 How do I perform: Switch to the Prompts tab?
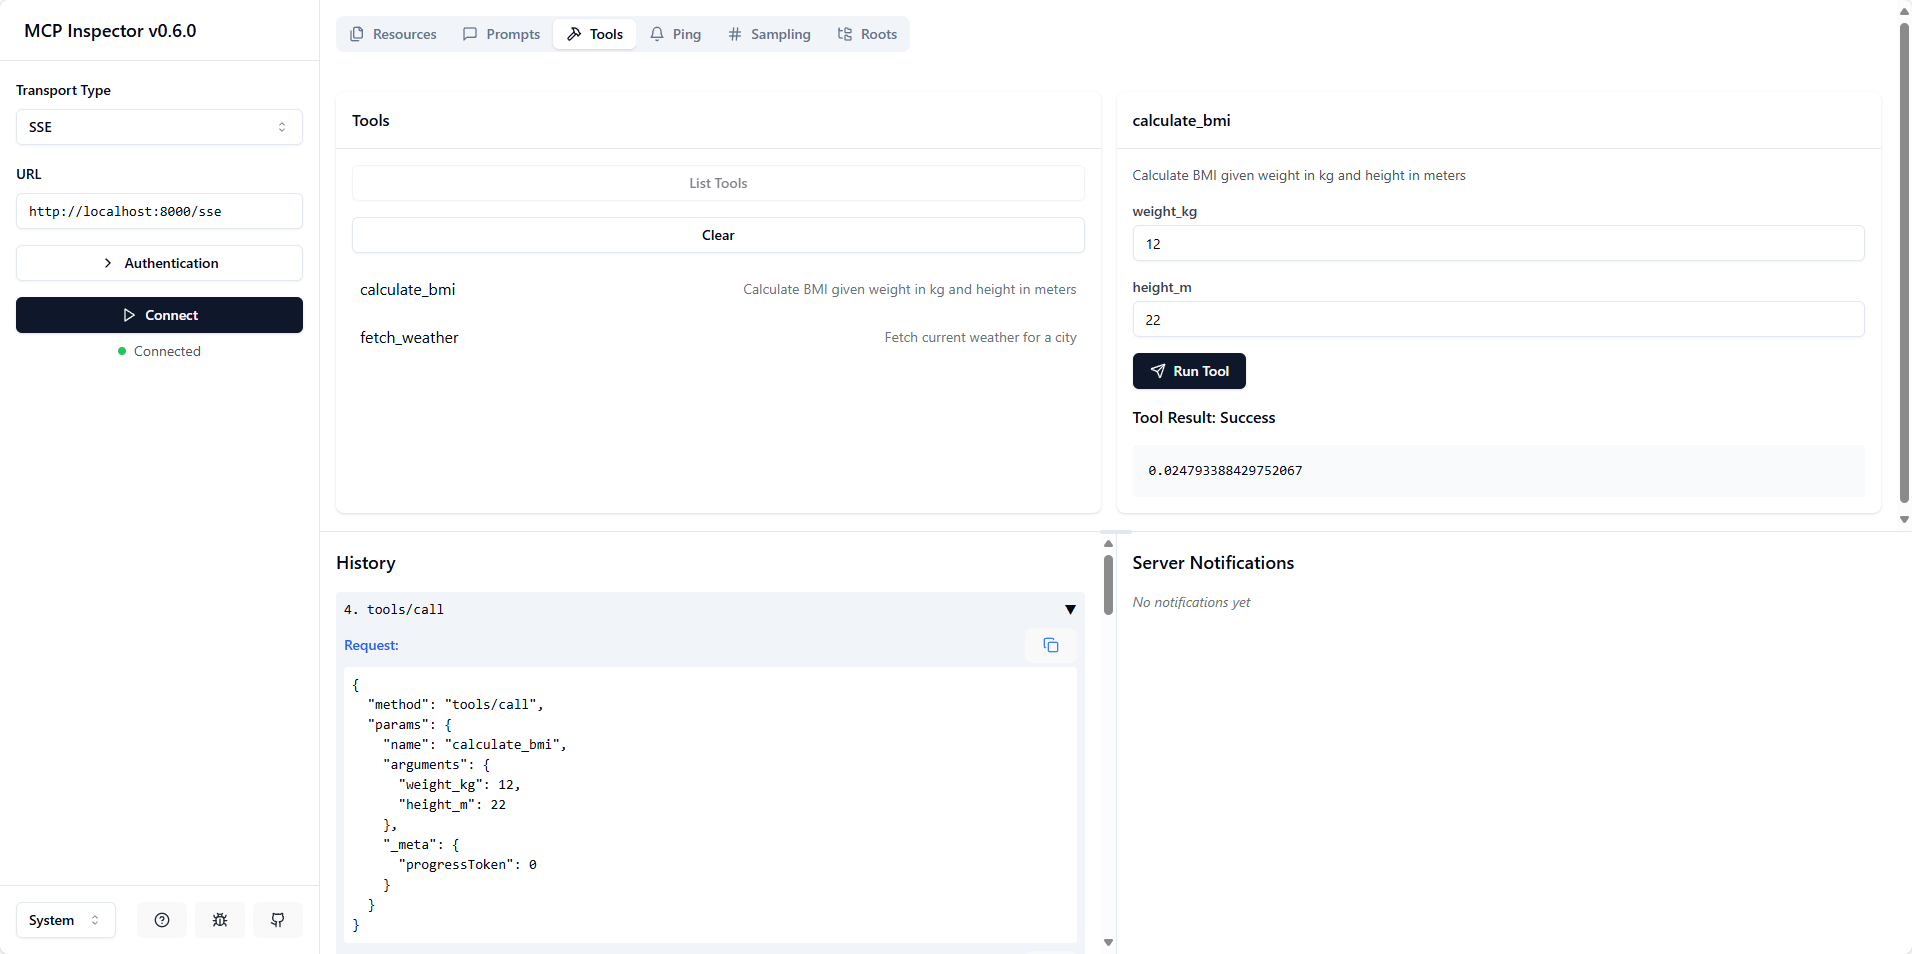(501, 33)
